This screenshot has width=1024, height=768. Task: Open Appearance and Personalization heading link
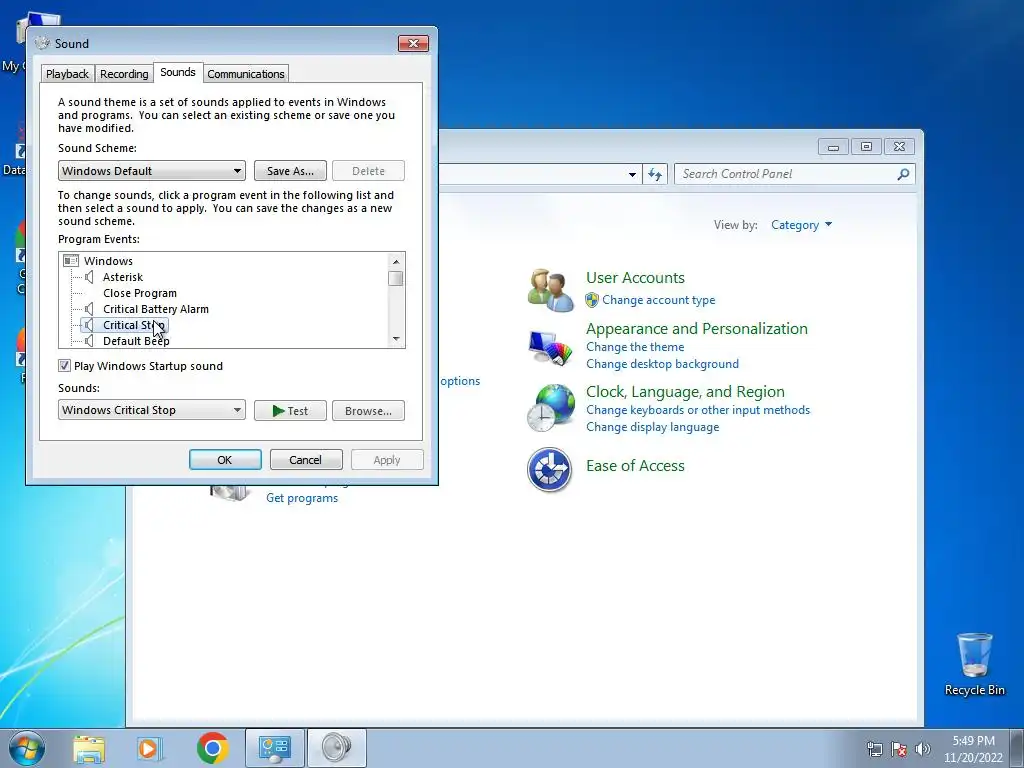click(x=696, y=328)
